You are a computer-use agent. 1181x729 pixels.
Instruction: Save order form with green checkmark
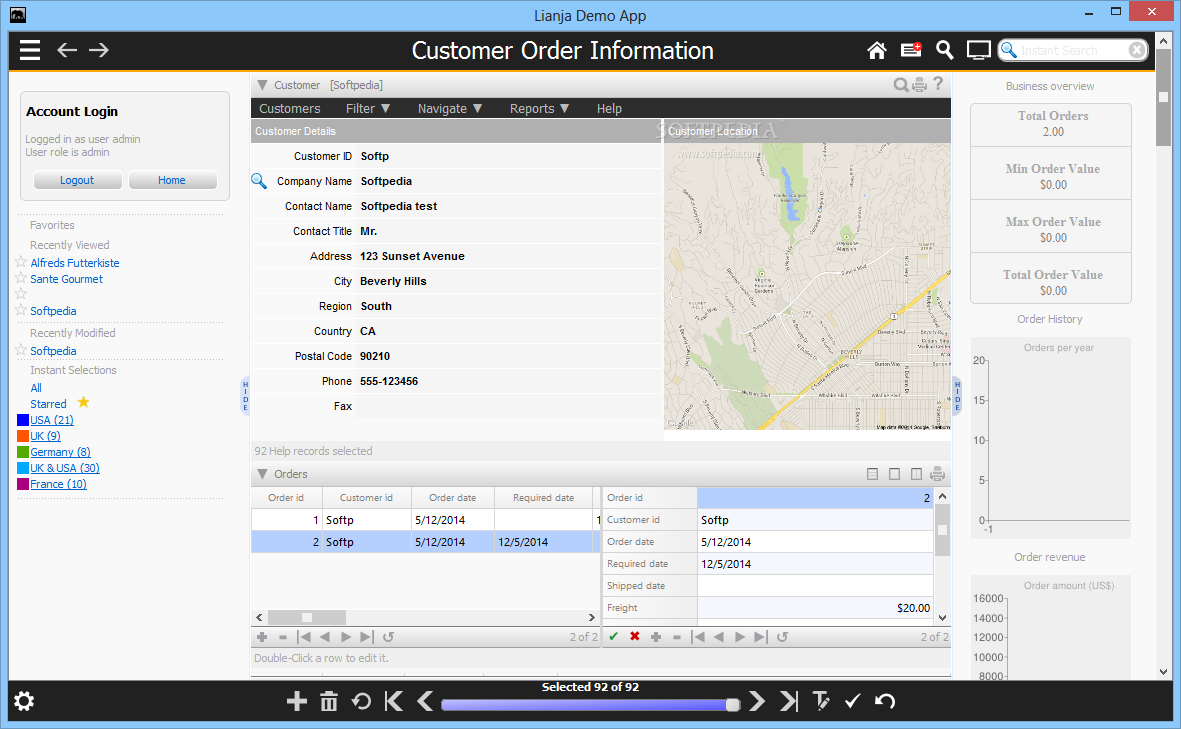(x=614, y=636)
